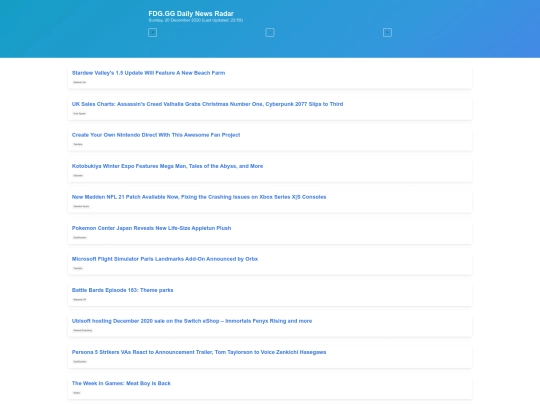Click the middle square icon button in header
Screen dimensions: 540x405
pos(270,33)
